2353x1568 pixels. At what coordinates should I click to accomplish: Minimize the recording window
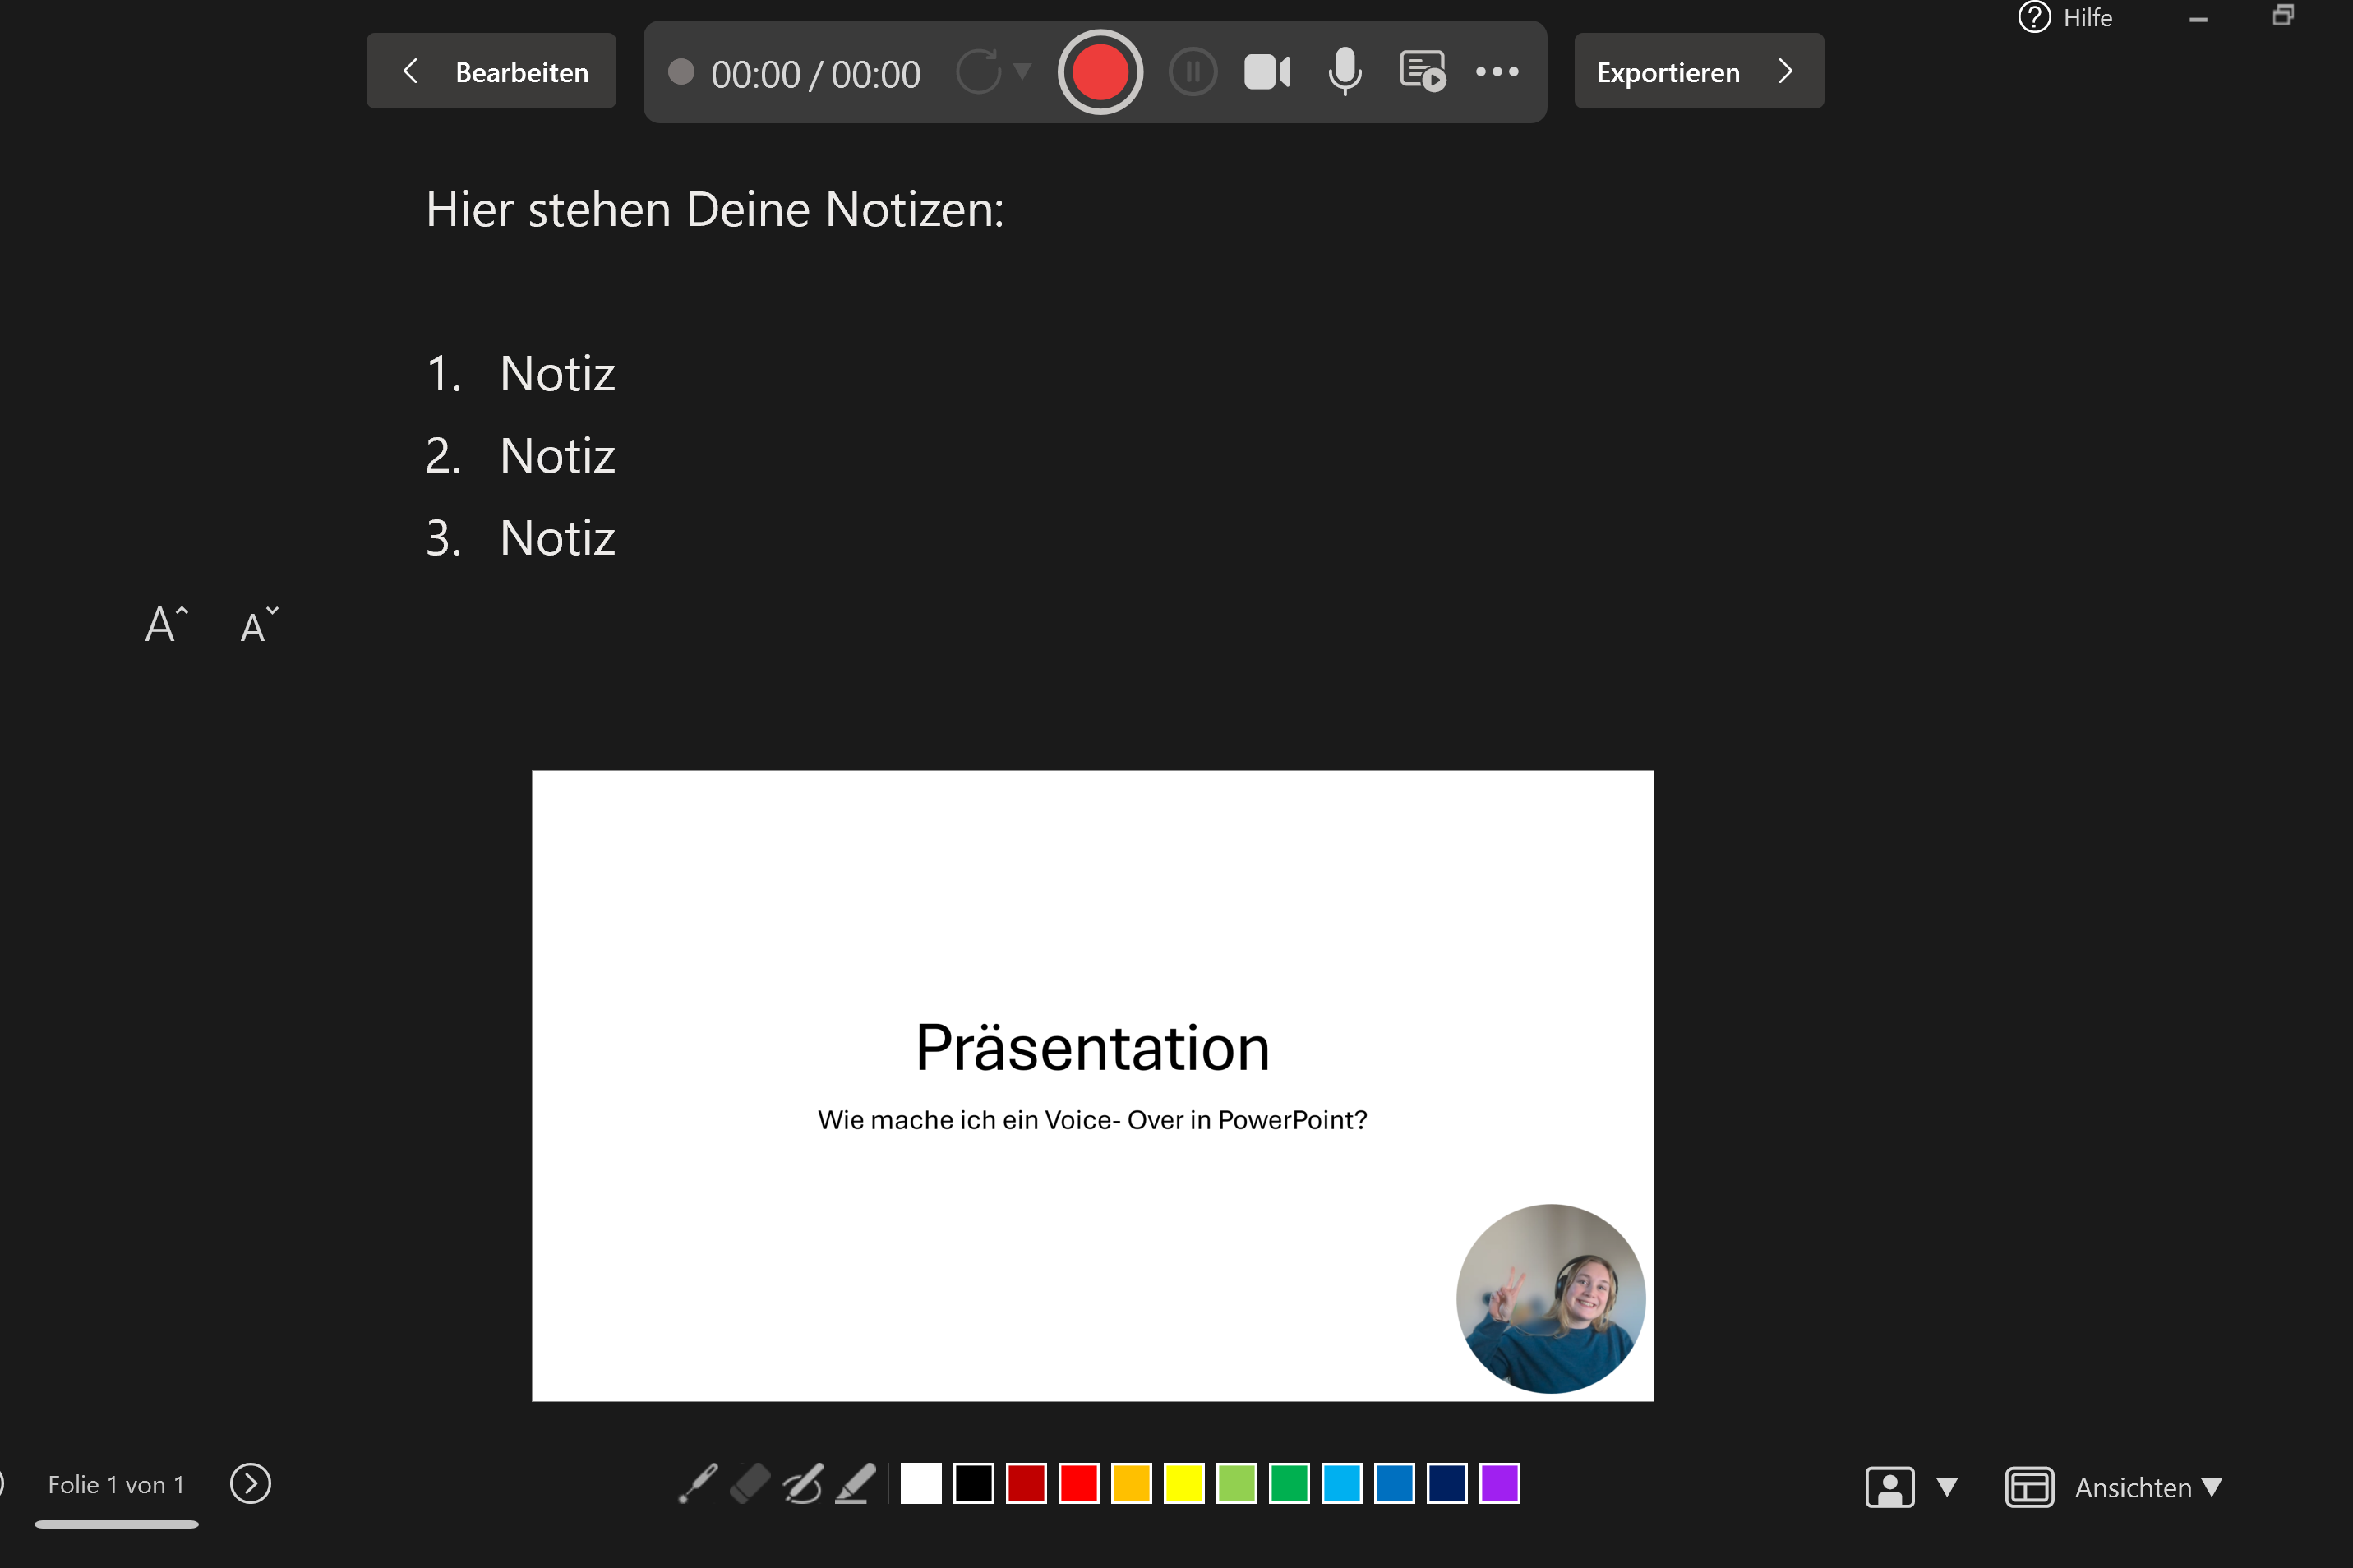point(2198,18)
